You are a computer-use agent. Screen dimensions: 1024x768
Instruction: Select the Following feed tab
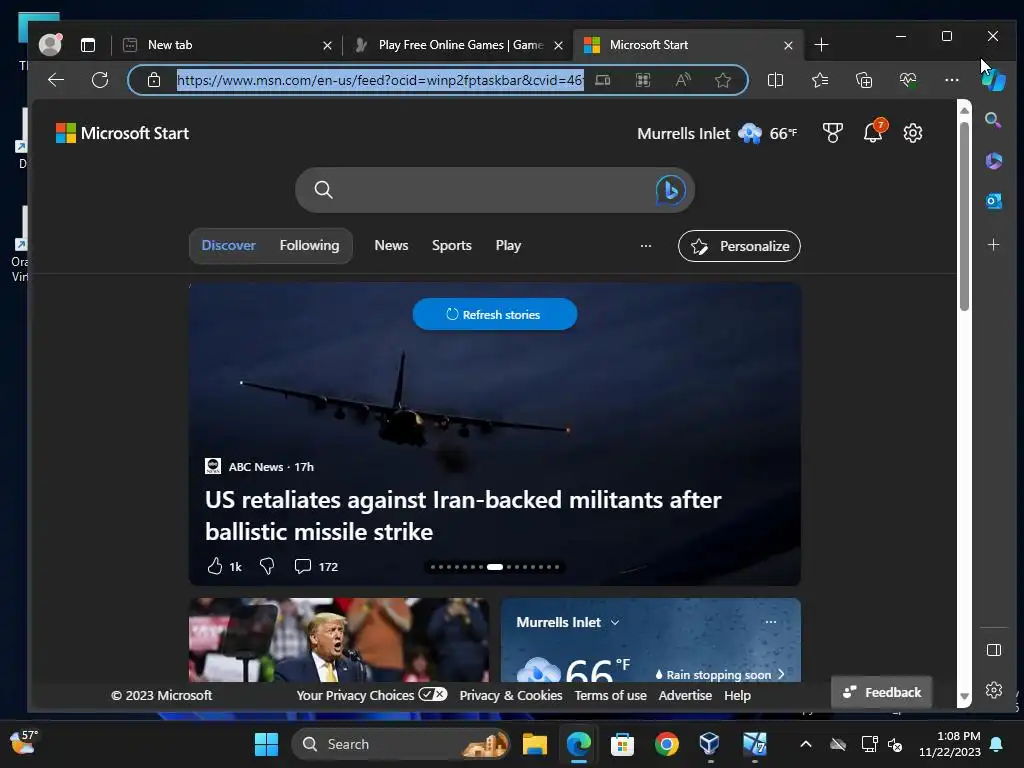309,246
